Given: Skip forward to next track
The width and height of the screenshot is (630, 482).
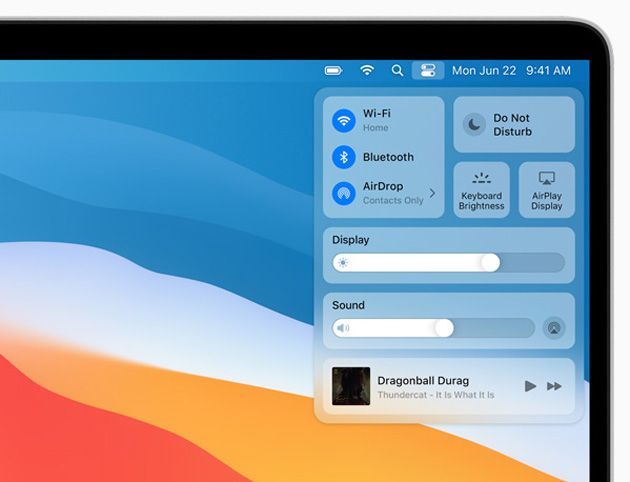Looking at the screenshot, I should pos(554,386).
